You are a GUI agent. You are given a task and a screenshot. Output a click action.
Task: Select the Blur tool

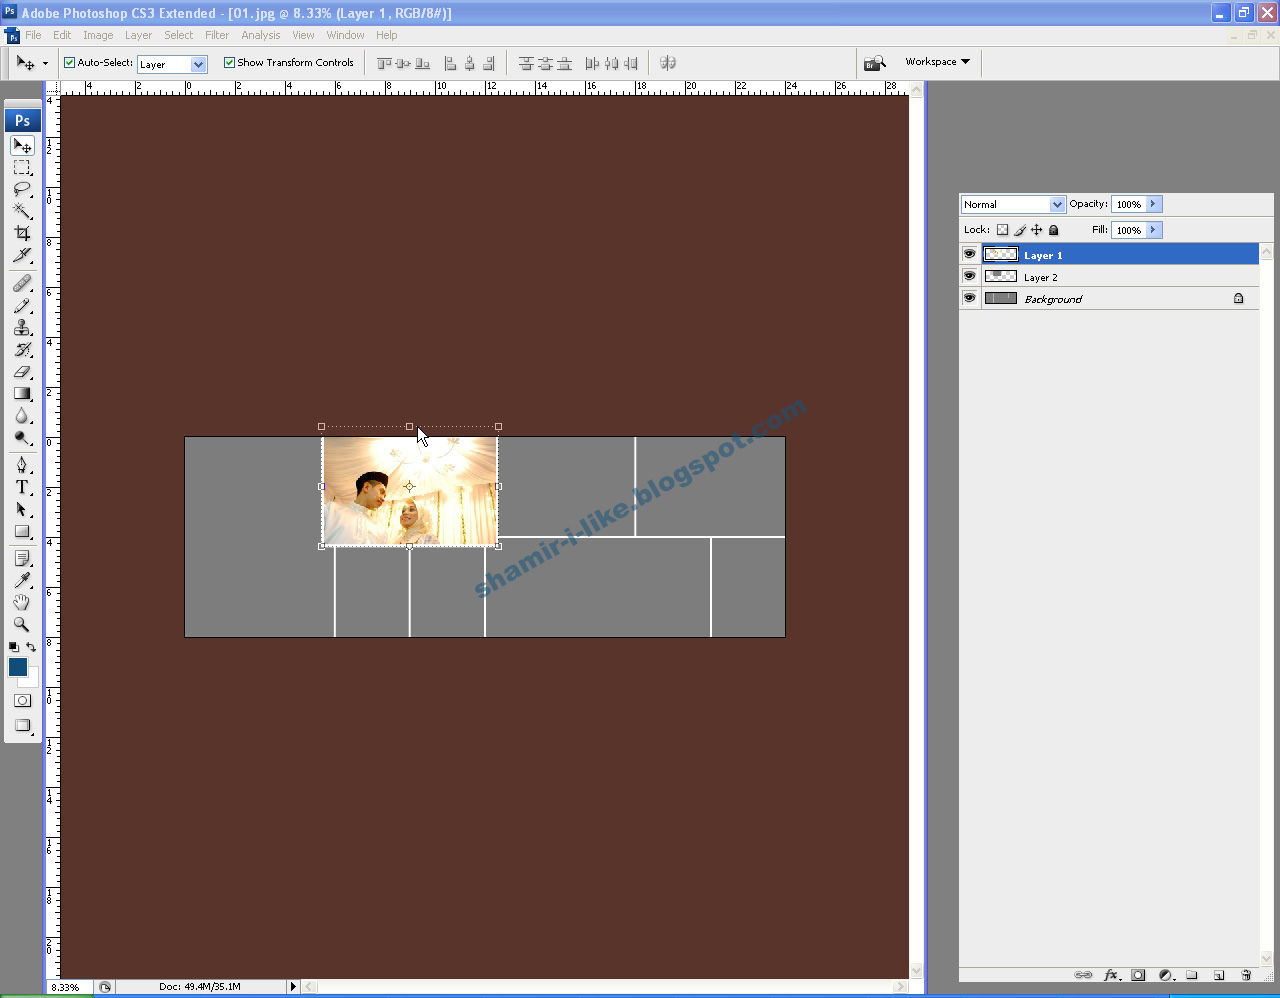coord(22,416)
